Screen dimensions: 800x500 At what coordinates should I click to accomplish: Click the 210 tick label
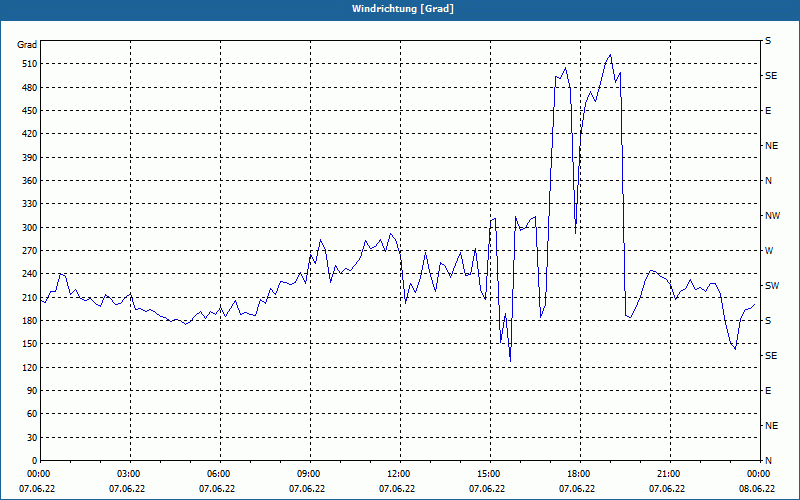pyautogui.click(x=30, y=297)
